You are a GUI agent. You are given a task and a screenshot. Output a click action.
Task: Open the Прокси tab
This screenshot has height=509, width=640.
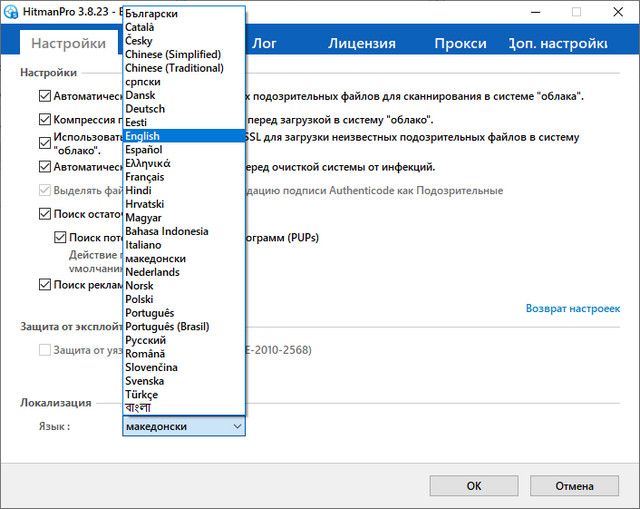click(460, 44)
